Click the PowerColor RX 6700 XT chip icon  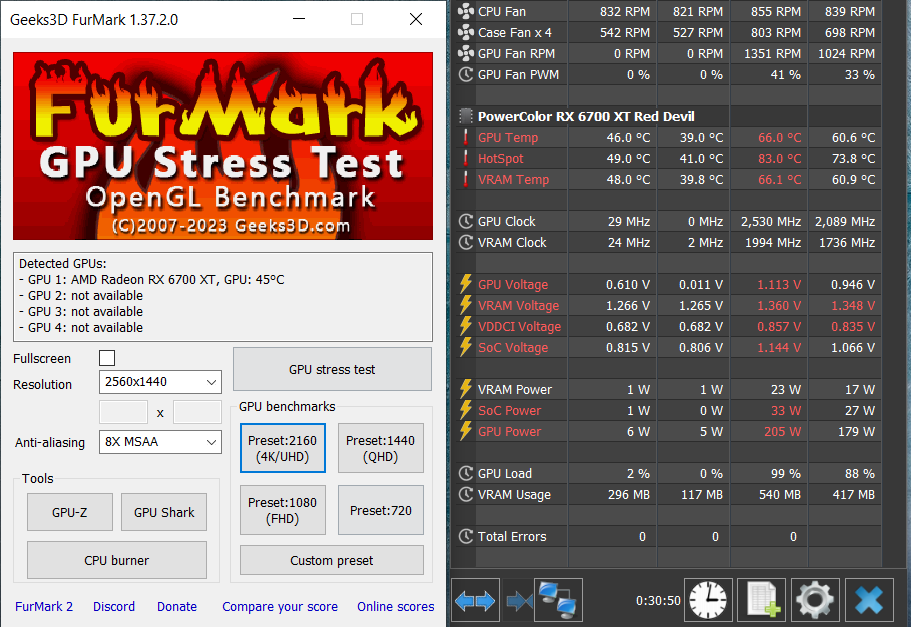466,116
